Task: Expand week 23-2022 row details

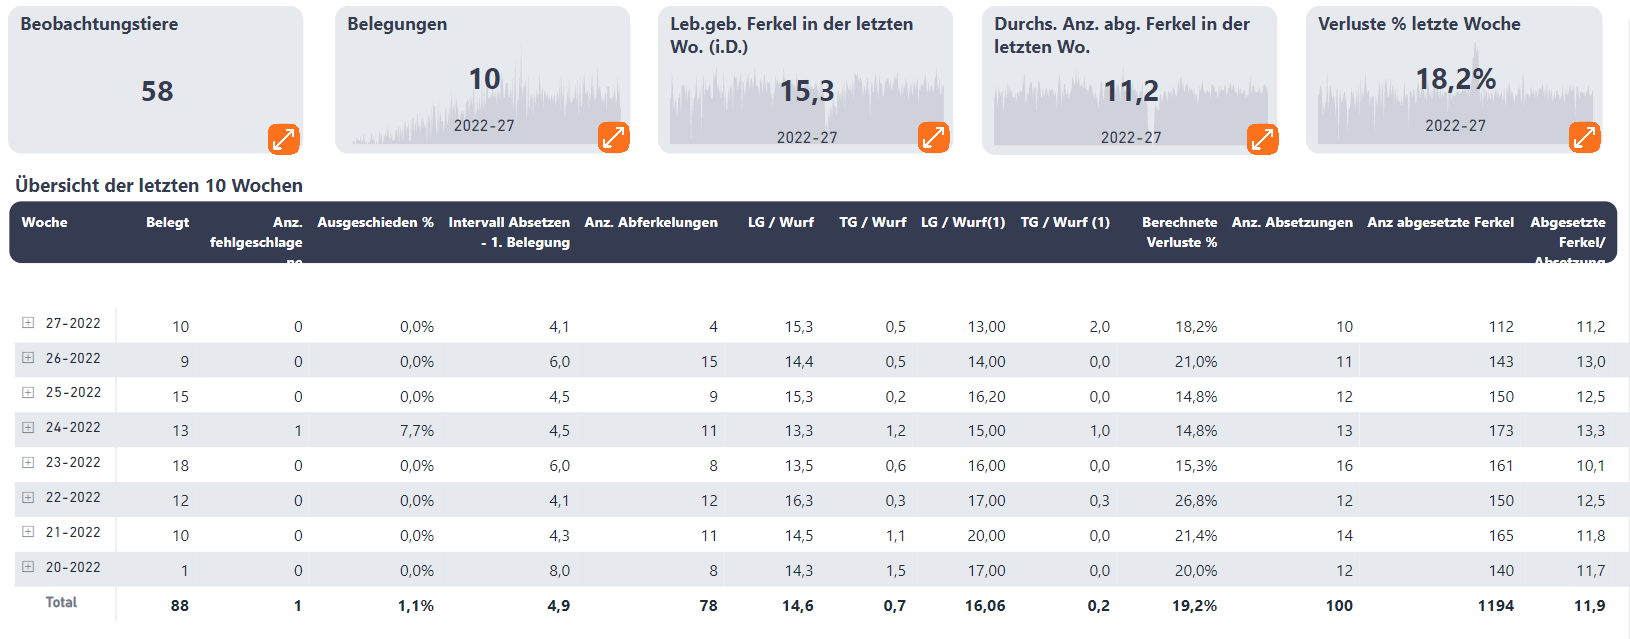Action: pyautogui.click(x=28, y=462)
